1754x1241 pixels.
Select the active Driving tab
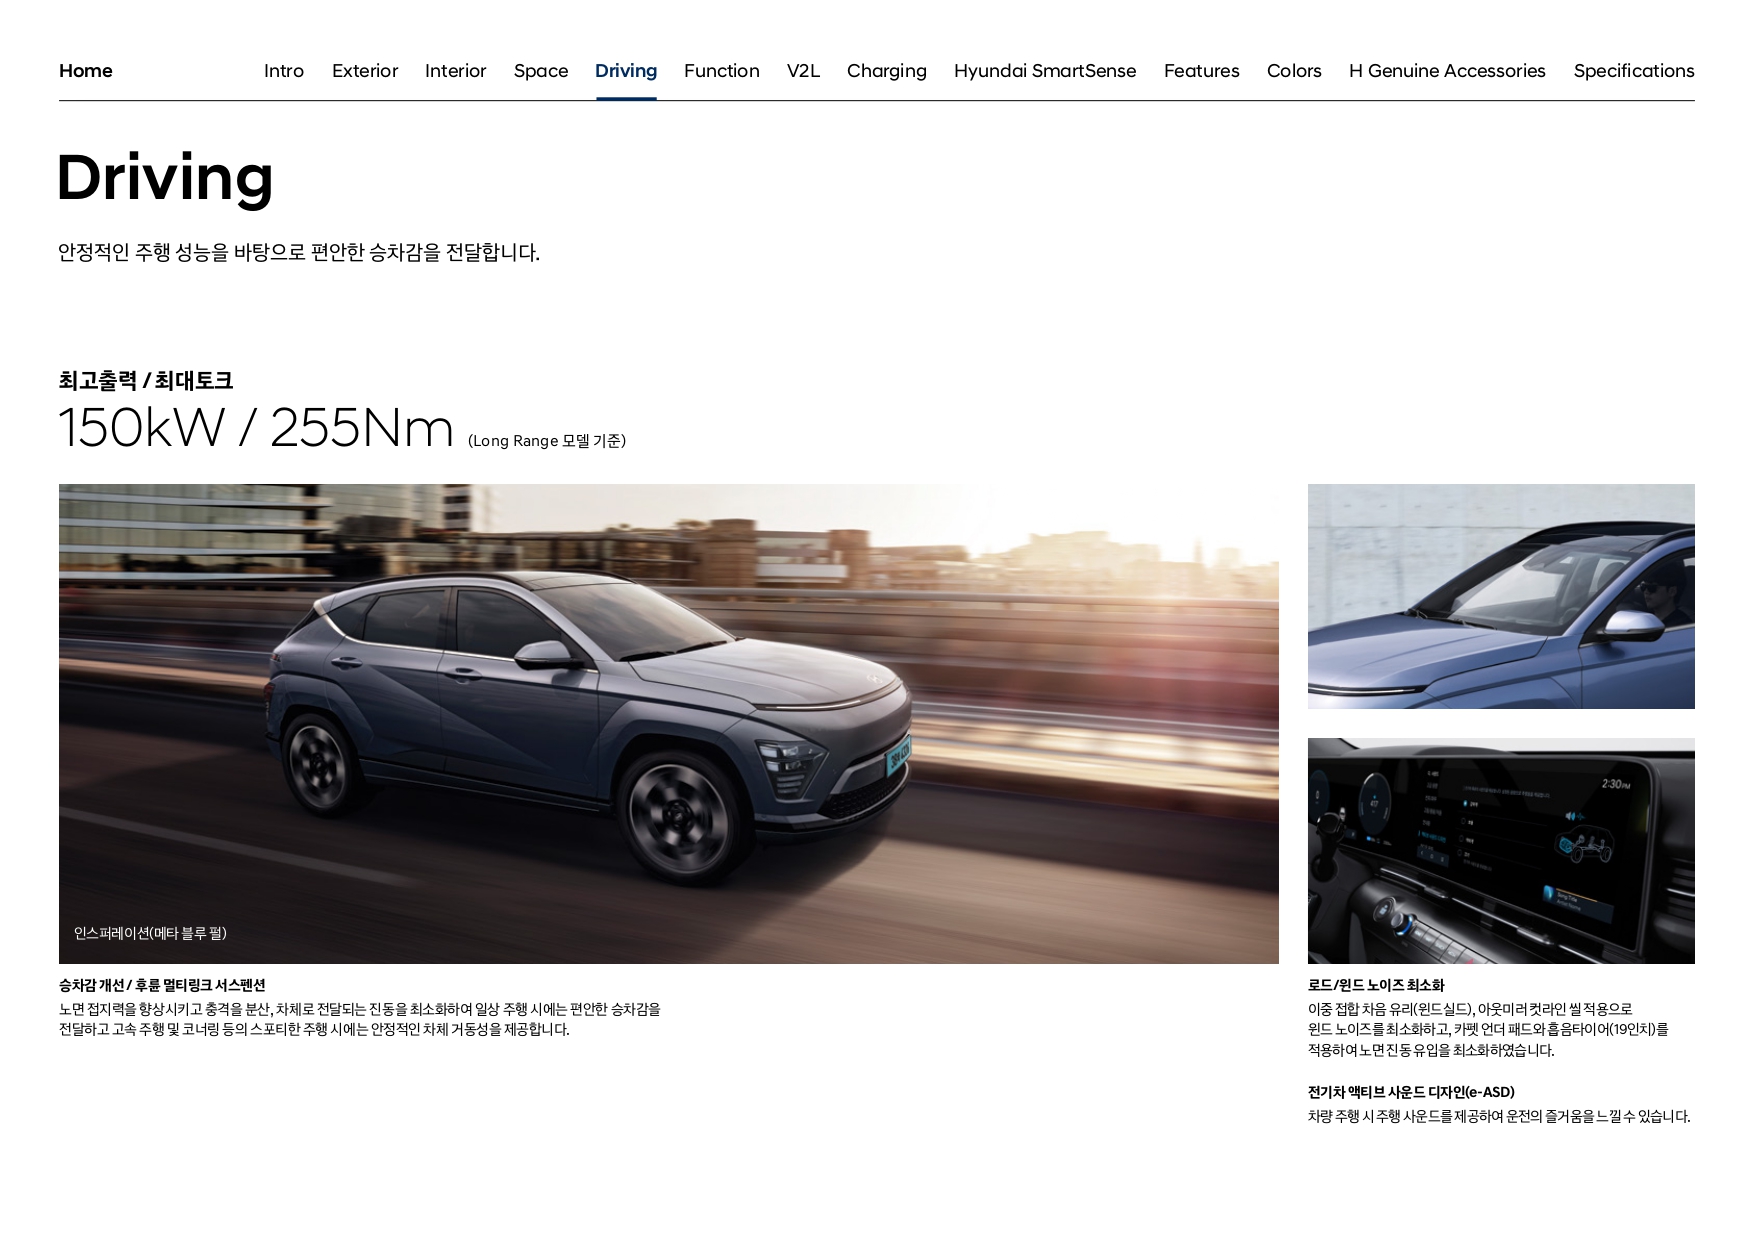click(x=626, y=71)
